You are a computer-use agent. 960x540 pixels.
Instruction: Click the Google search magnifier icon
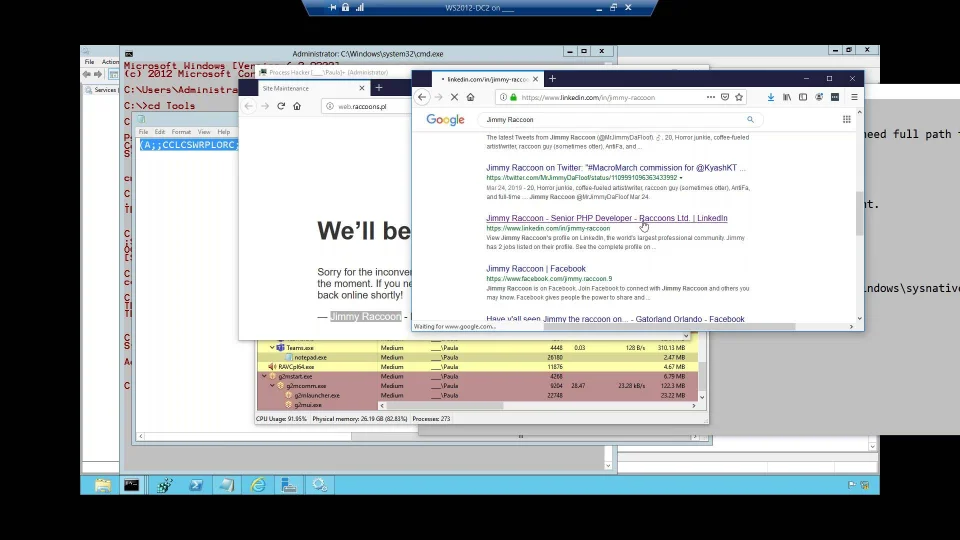[x=750, y=119]
